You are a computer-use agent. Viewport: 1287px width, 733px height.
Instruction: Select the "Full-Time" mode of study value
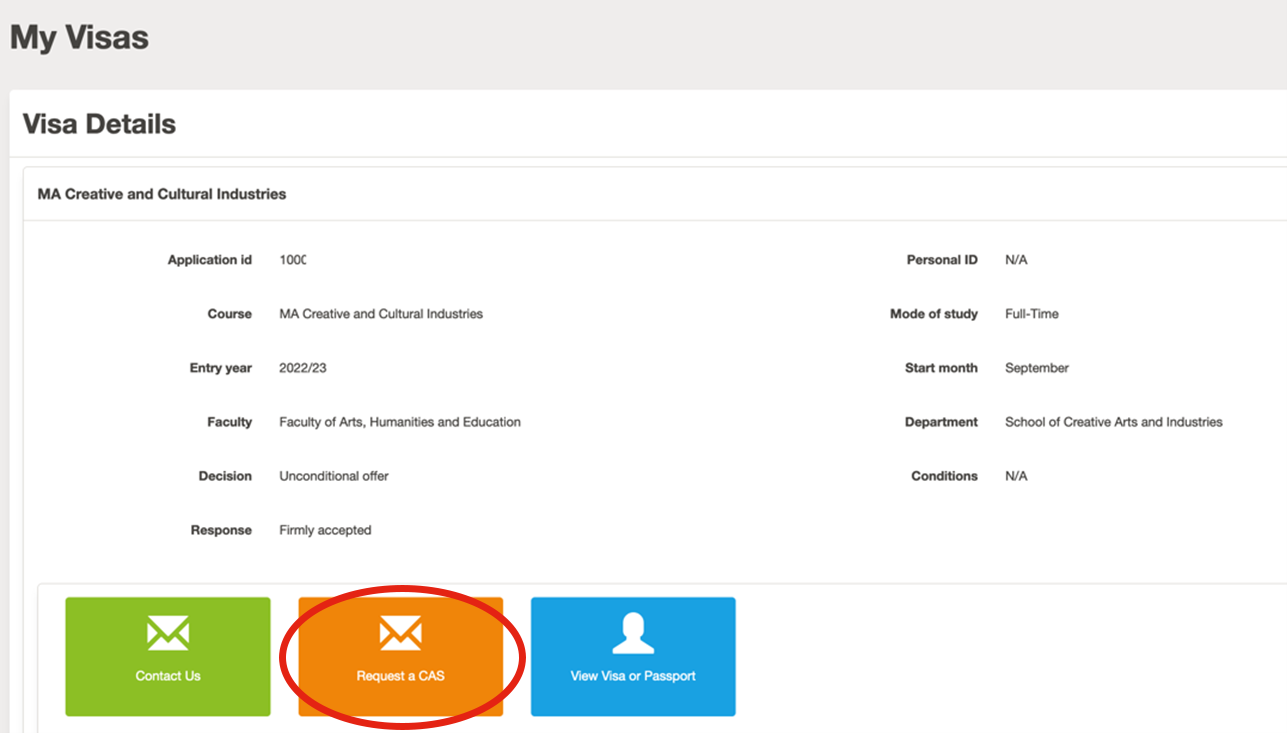click(x=1032, y=314)
